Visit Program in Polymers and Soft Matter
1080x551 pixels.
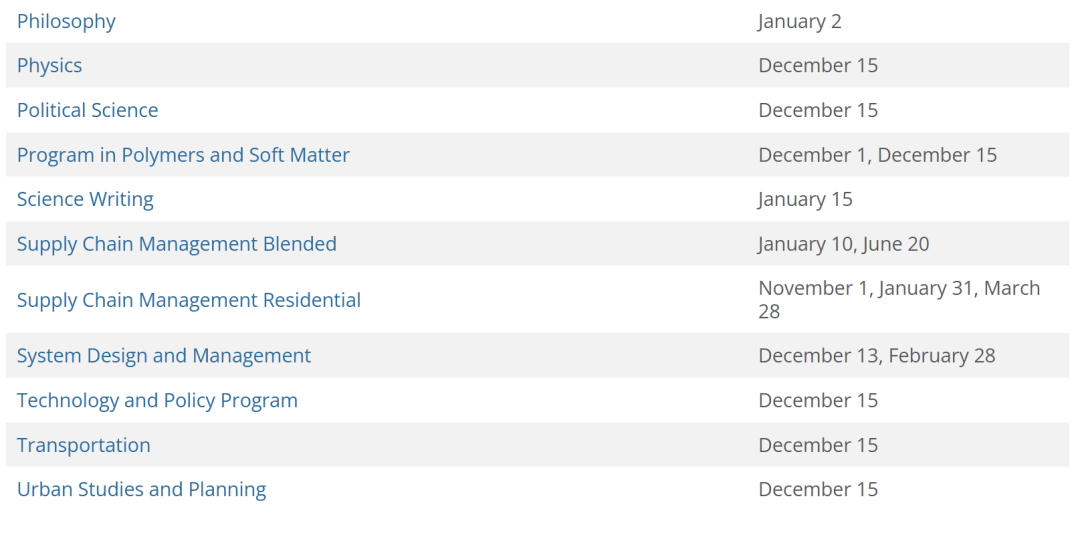(183, 155)
